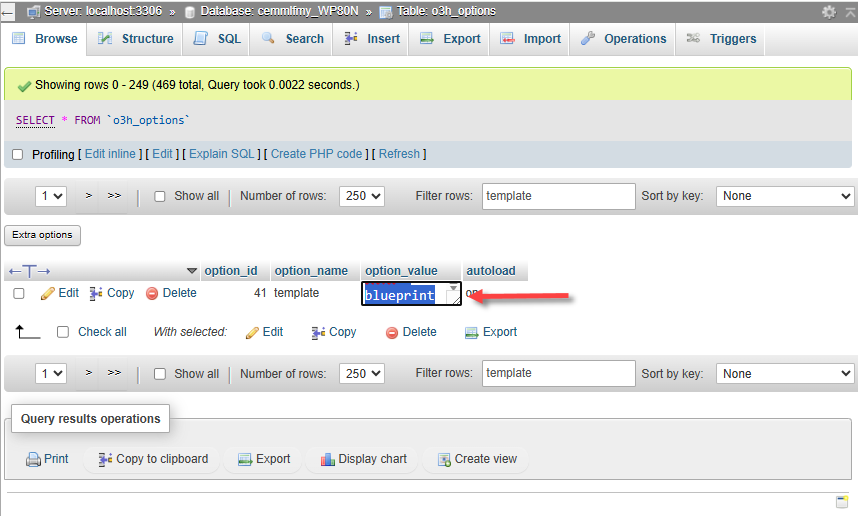Click the Edit link between square brackets

tap(162, 154)
